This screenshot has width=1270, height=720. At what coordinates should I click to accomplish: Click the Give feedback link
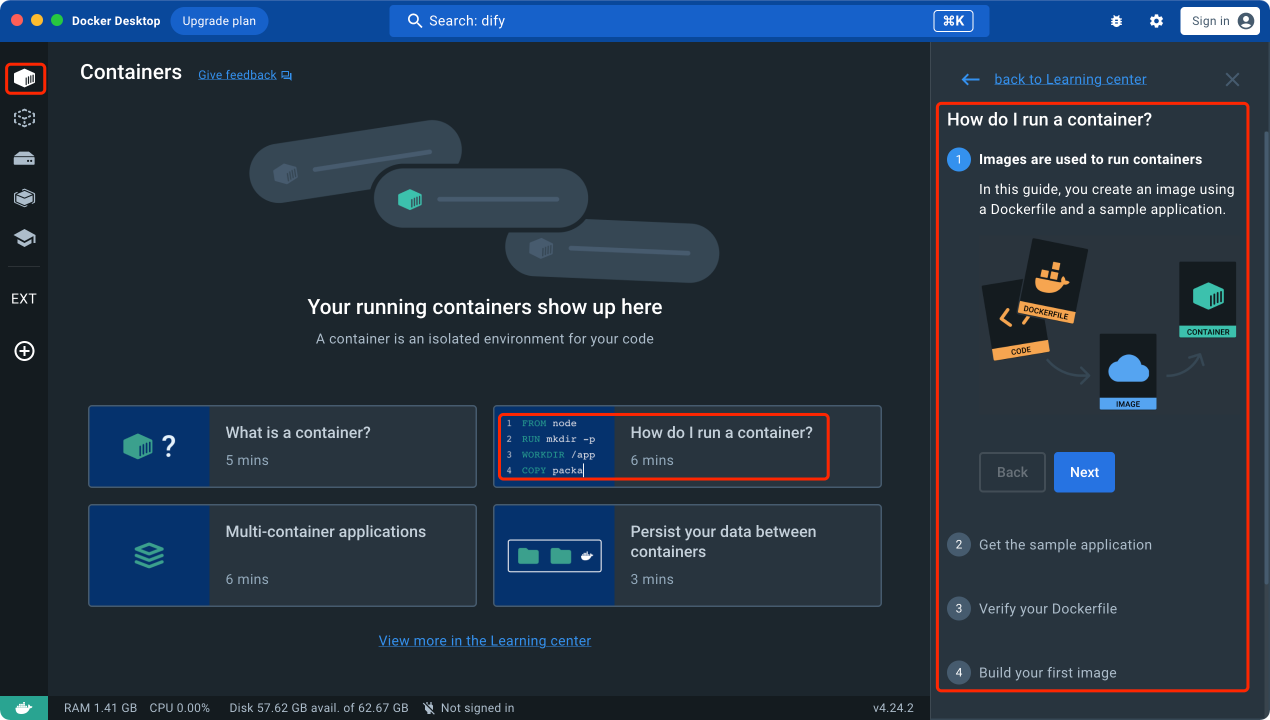[x=245, y=75]
